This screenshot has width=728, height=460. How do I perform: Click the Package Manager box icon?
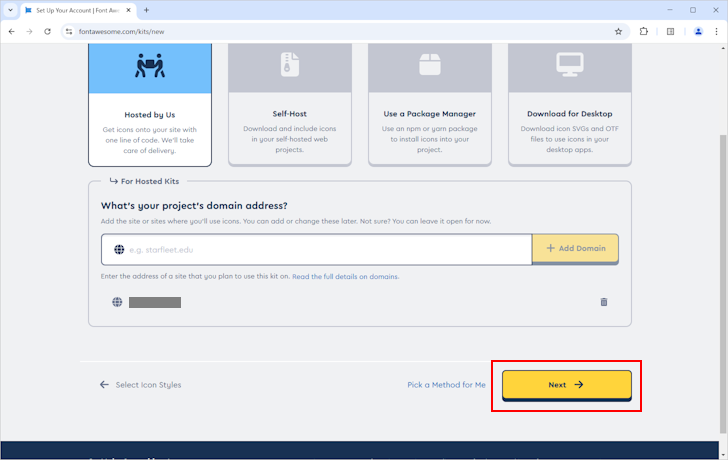coord(429,65)
